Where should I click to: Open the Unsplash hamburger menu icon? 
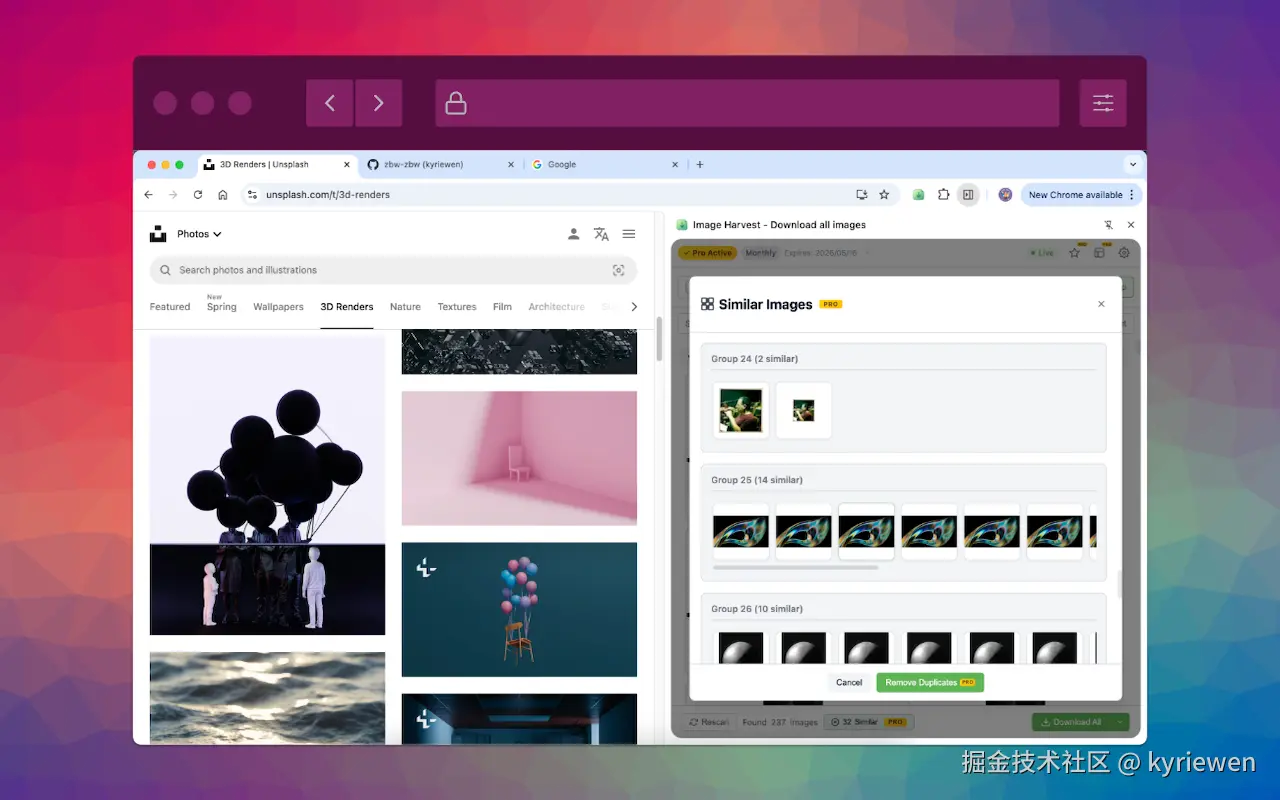629,233
